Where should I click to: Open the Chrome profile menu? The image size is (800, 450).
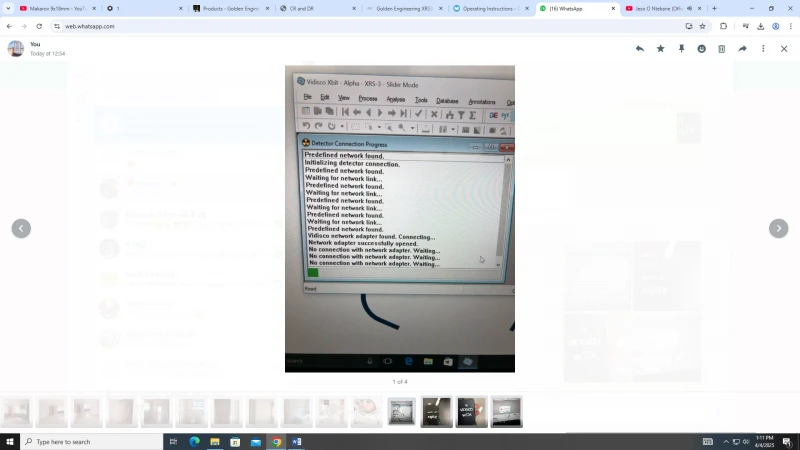(776, 26)
